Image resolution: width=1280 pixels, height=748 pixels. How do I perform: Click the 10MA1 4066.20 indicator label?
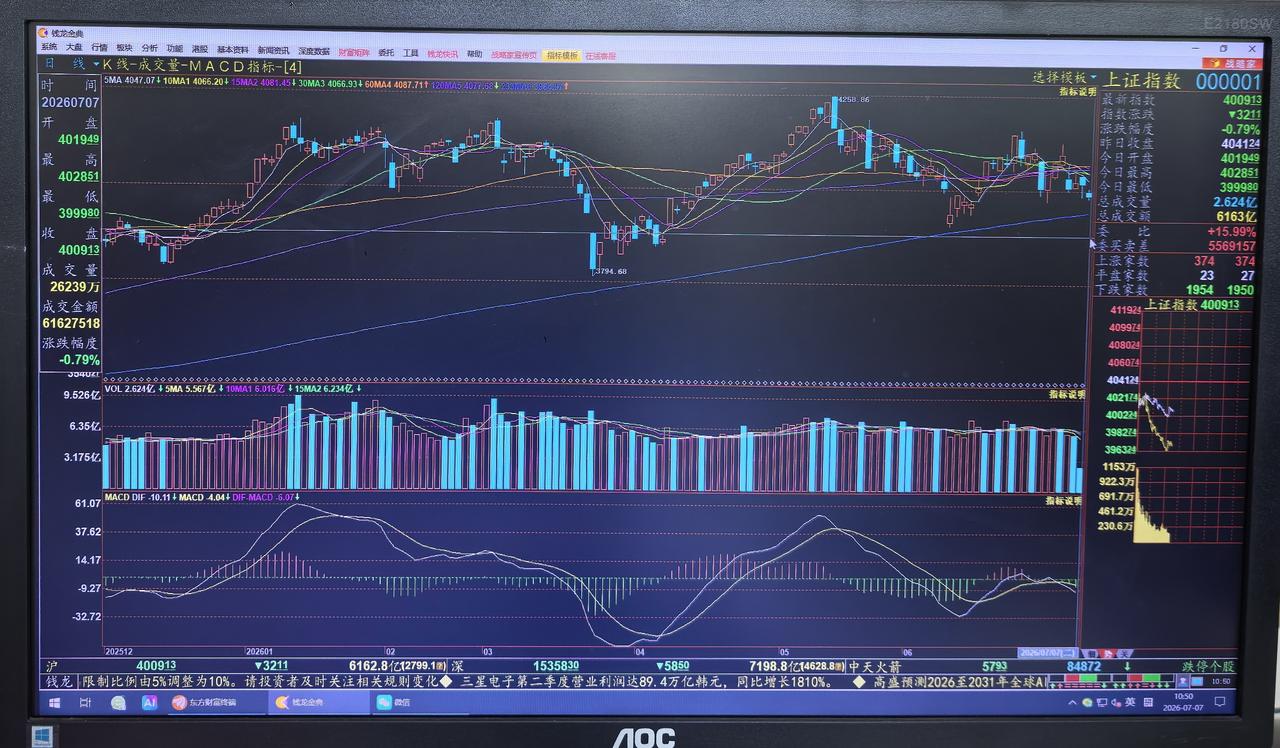click(x=194, y=81)
